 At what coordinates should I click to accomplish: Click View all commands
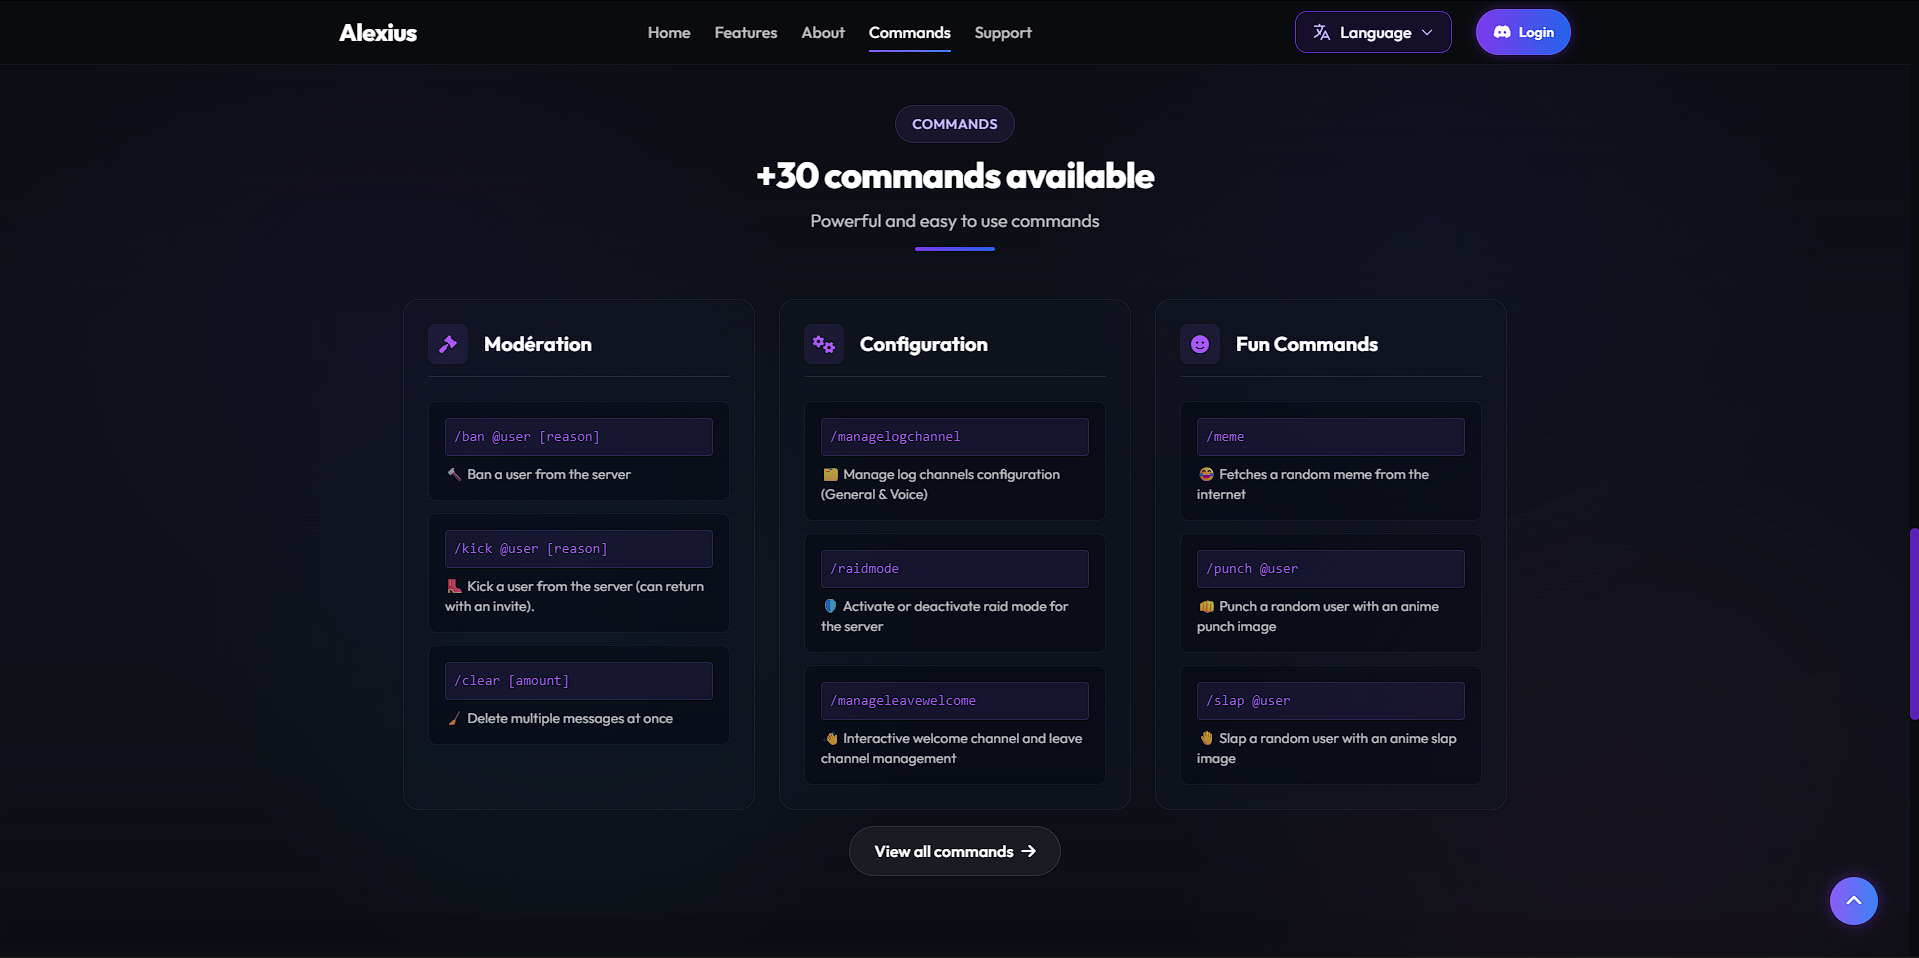click(953, 850)
